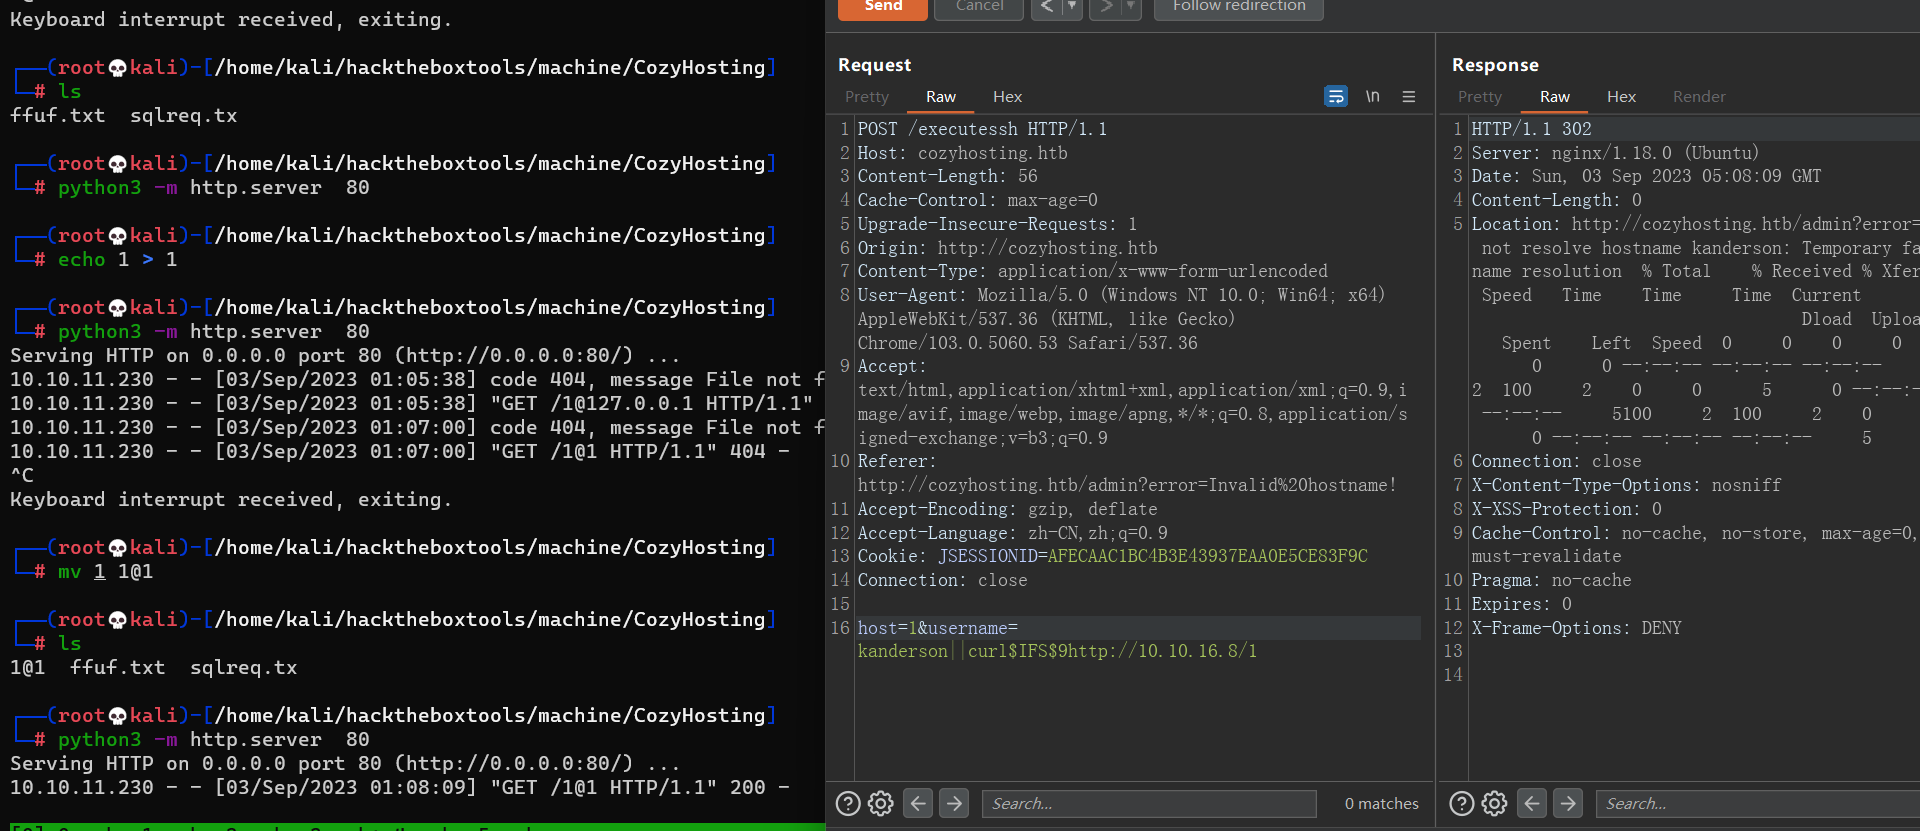Image resolution: width=1920 pixels, height=831 pixels.
Task: Send the Repeater request
Action: coord(883,8)
